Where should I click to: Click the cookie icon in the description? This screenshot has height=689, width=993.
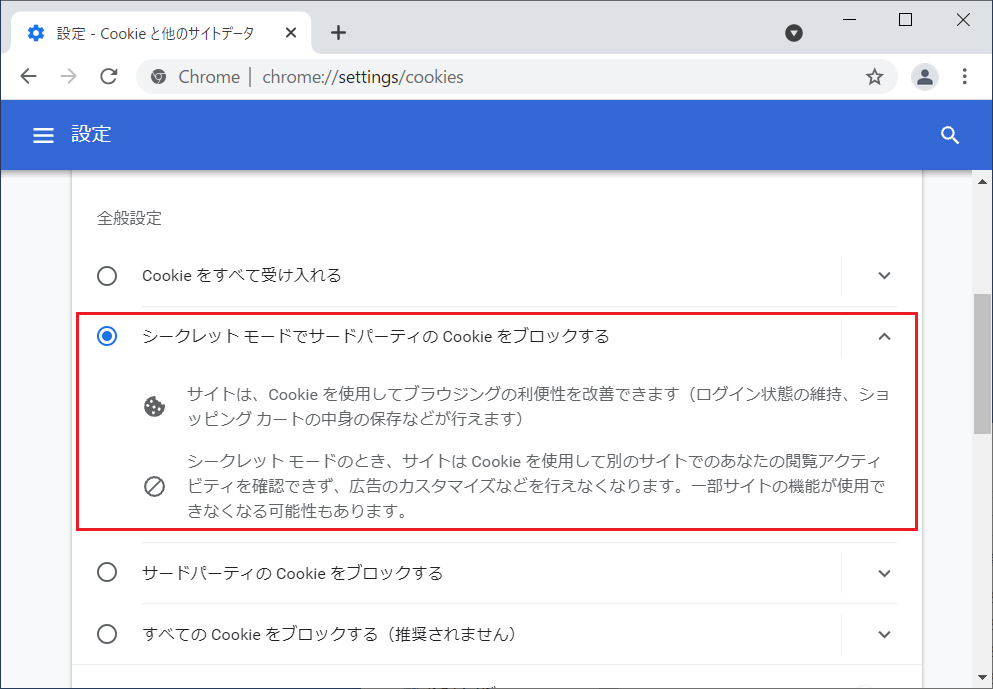155,407
